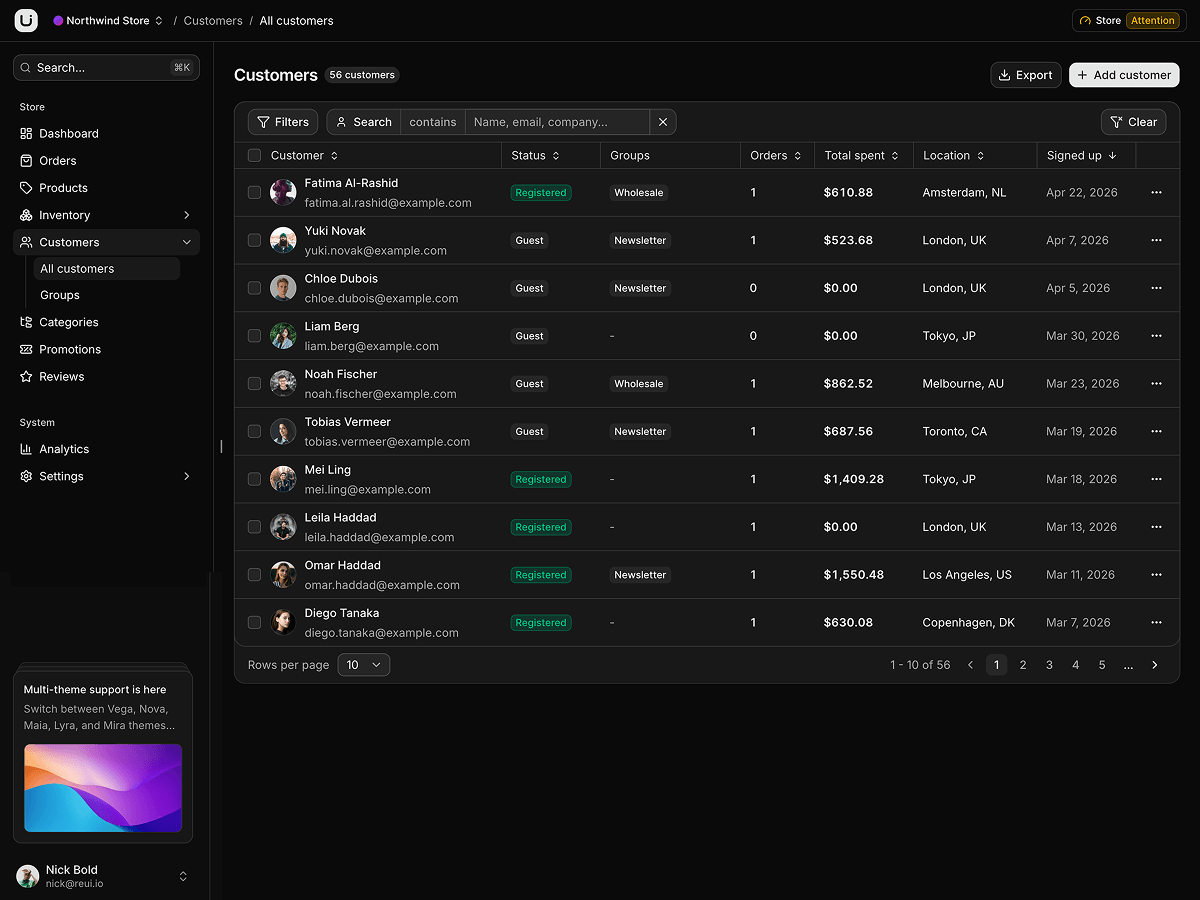Expand the Inventory sidebar section
Viewport: 1200px width, 900px height.
tap(106, 215)
